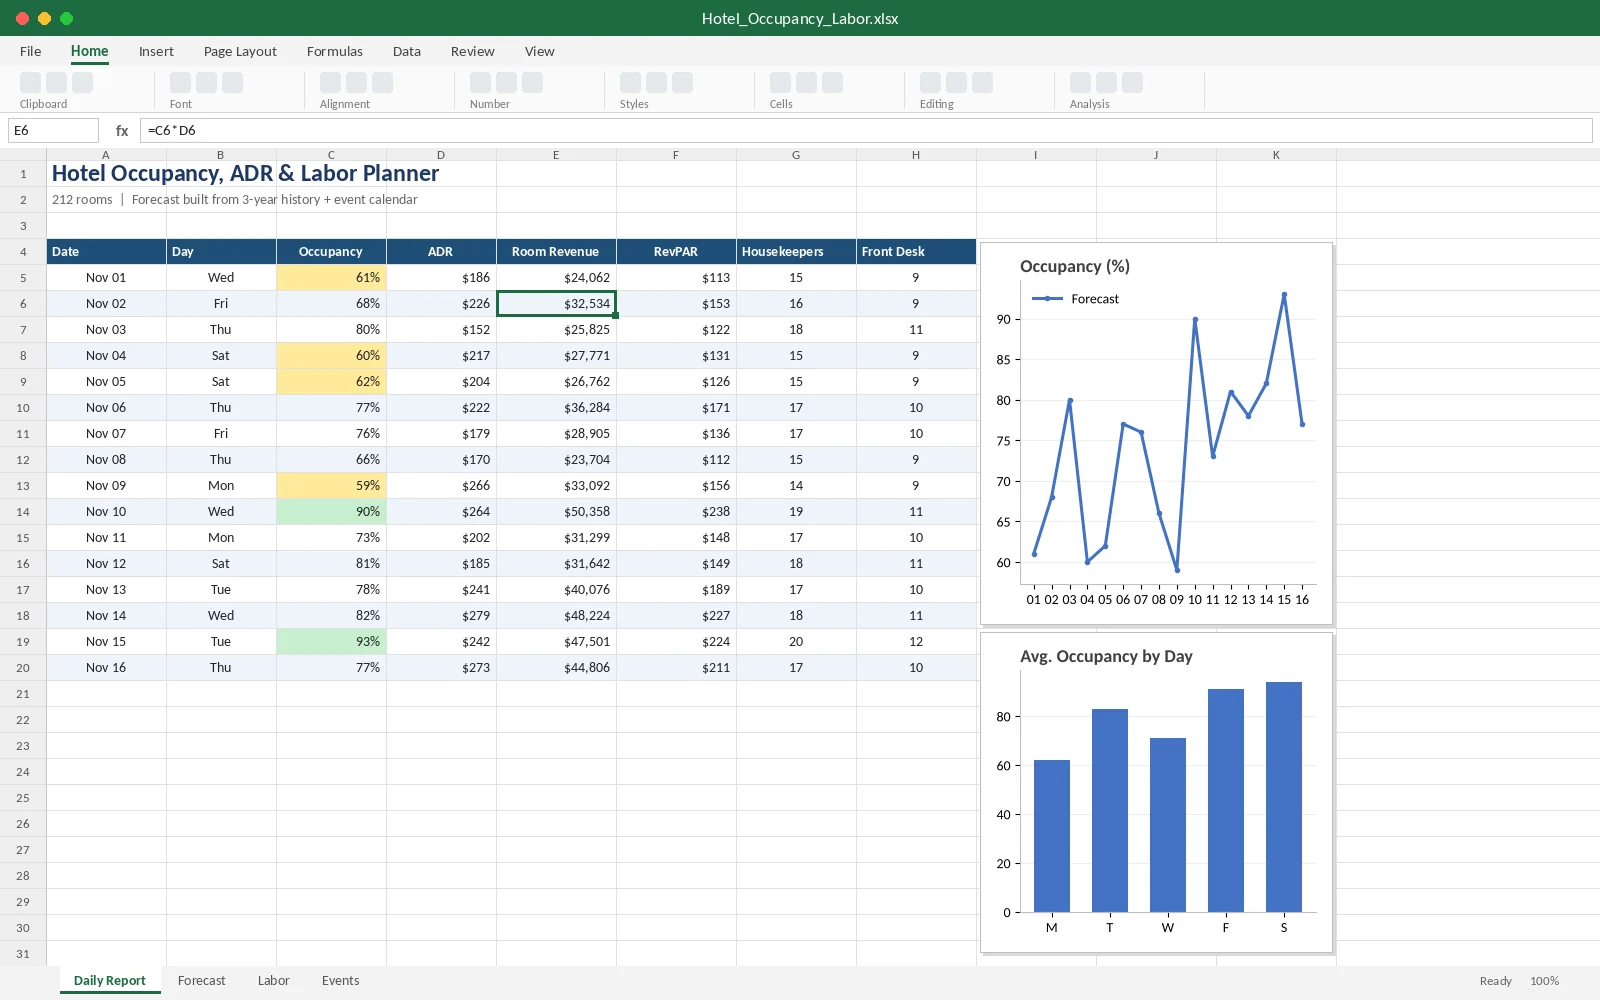The width and height of the screenshot is (1600, 1000).
Task: Click the formula bar containing =C6*D6
Action: pyautogui.click(x=866, y=130)
